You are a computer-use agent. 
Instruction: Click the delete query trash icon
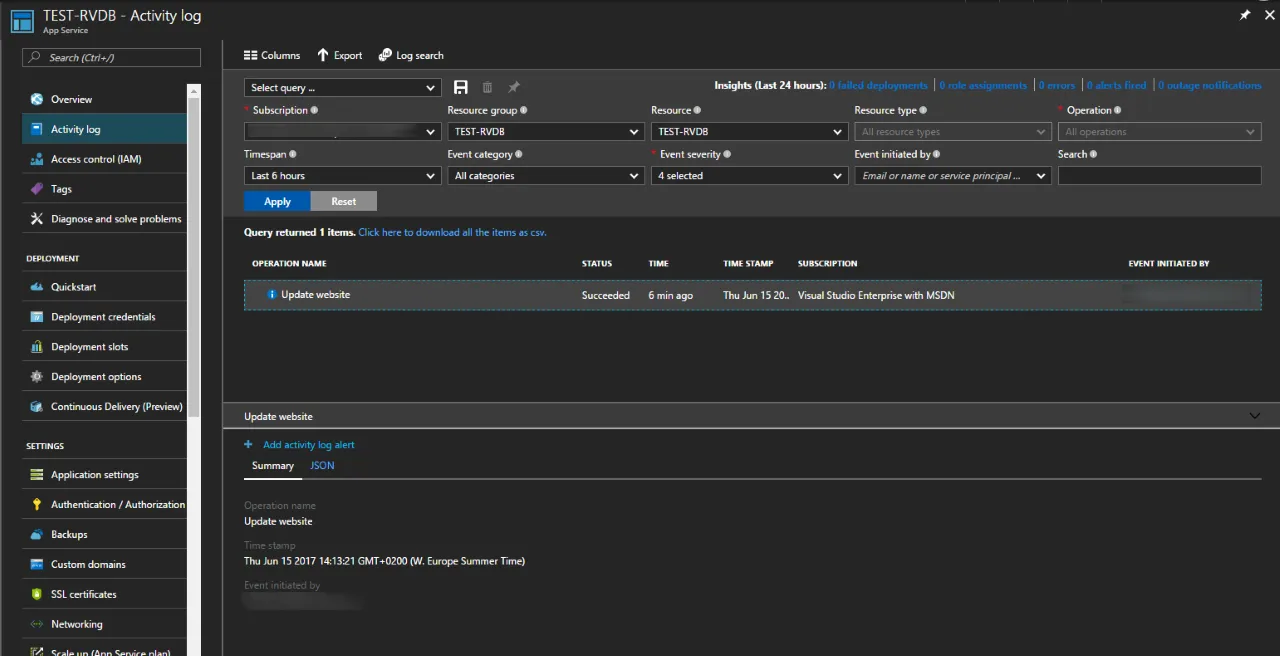pyautogui.click(x=488, y=88)
